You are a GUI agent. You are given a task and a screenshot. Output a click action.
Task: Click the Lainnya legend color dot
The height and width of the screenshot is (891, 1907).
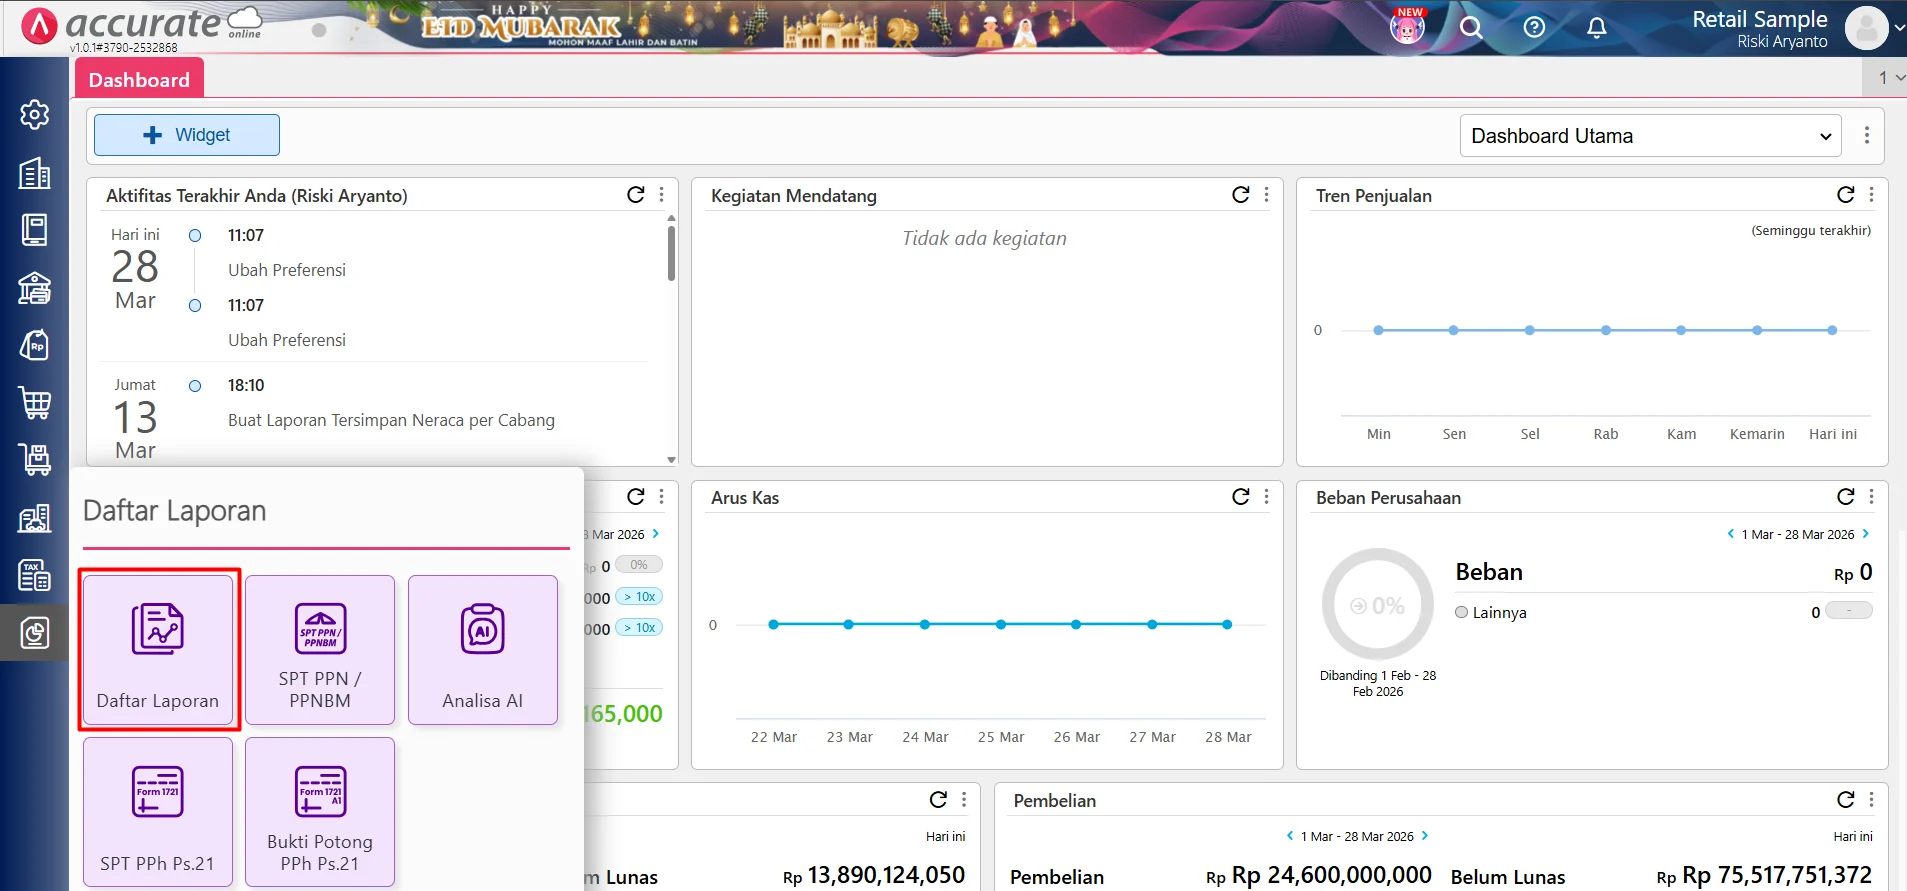(x=1461, y=612)
